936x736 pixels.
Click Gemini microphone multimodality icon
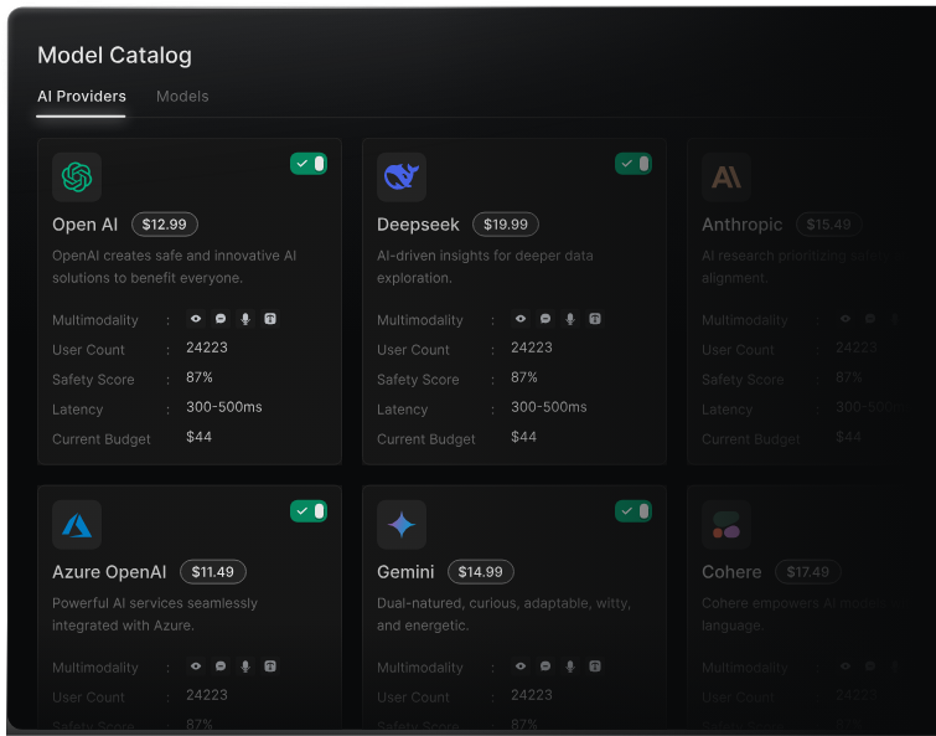click(570, 666)
